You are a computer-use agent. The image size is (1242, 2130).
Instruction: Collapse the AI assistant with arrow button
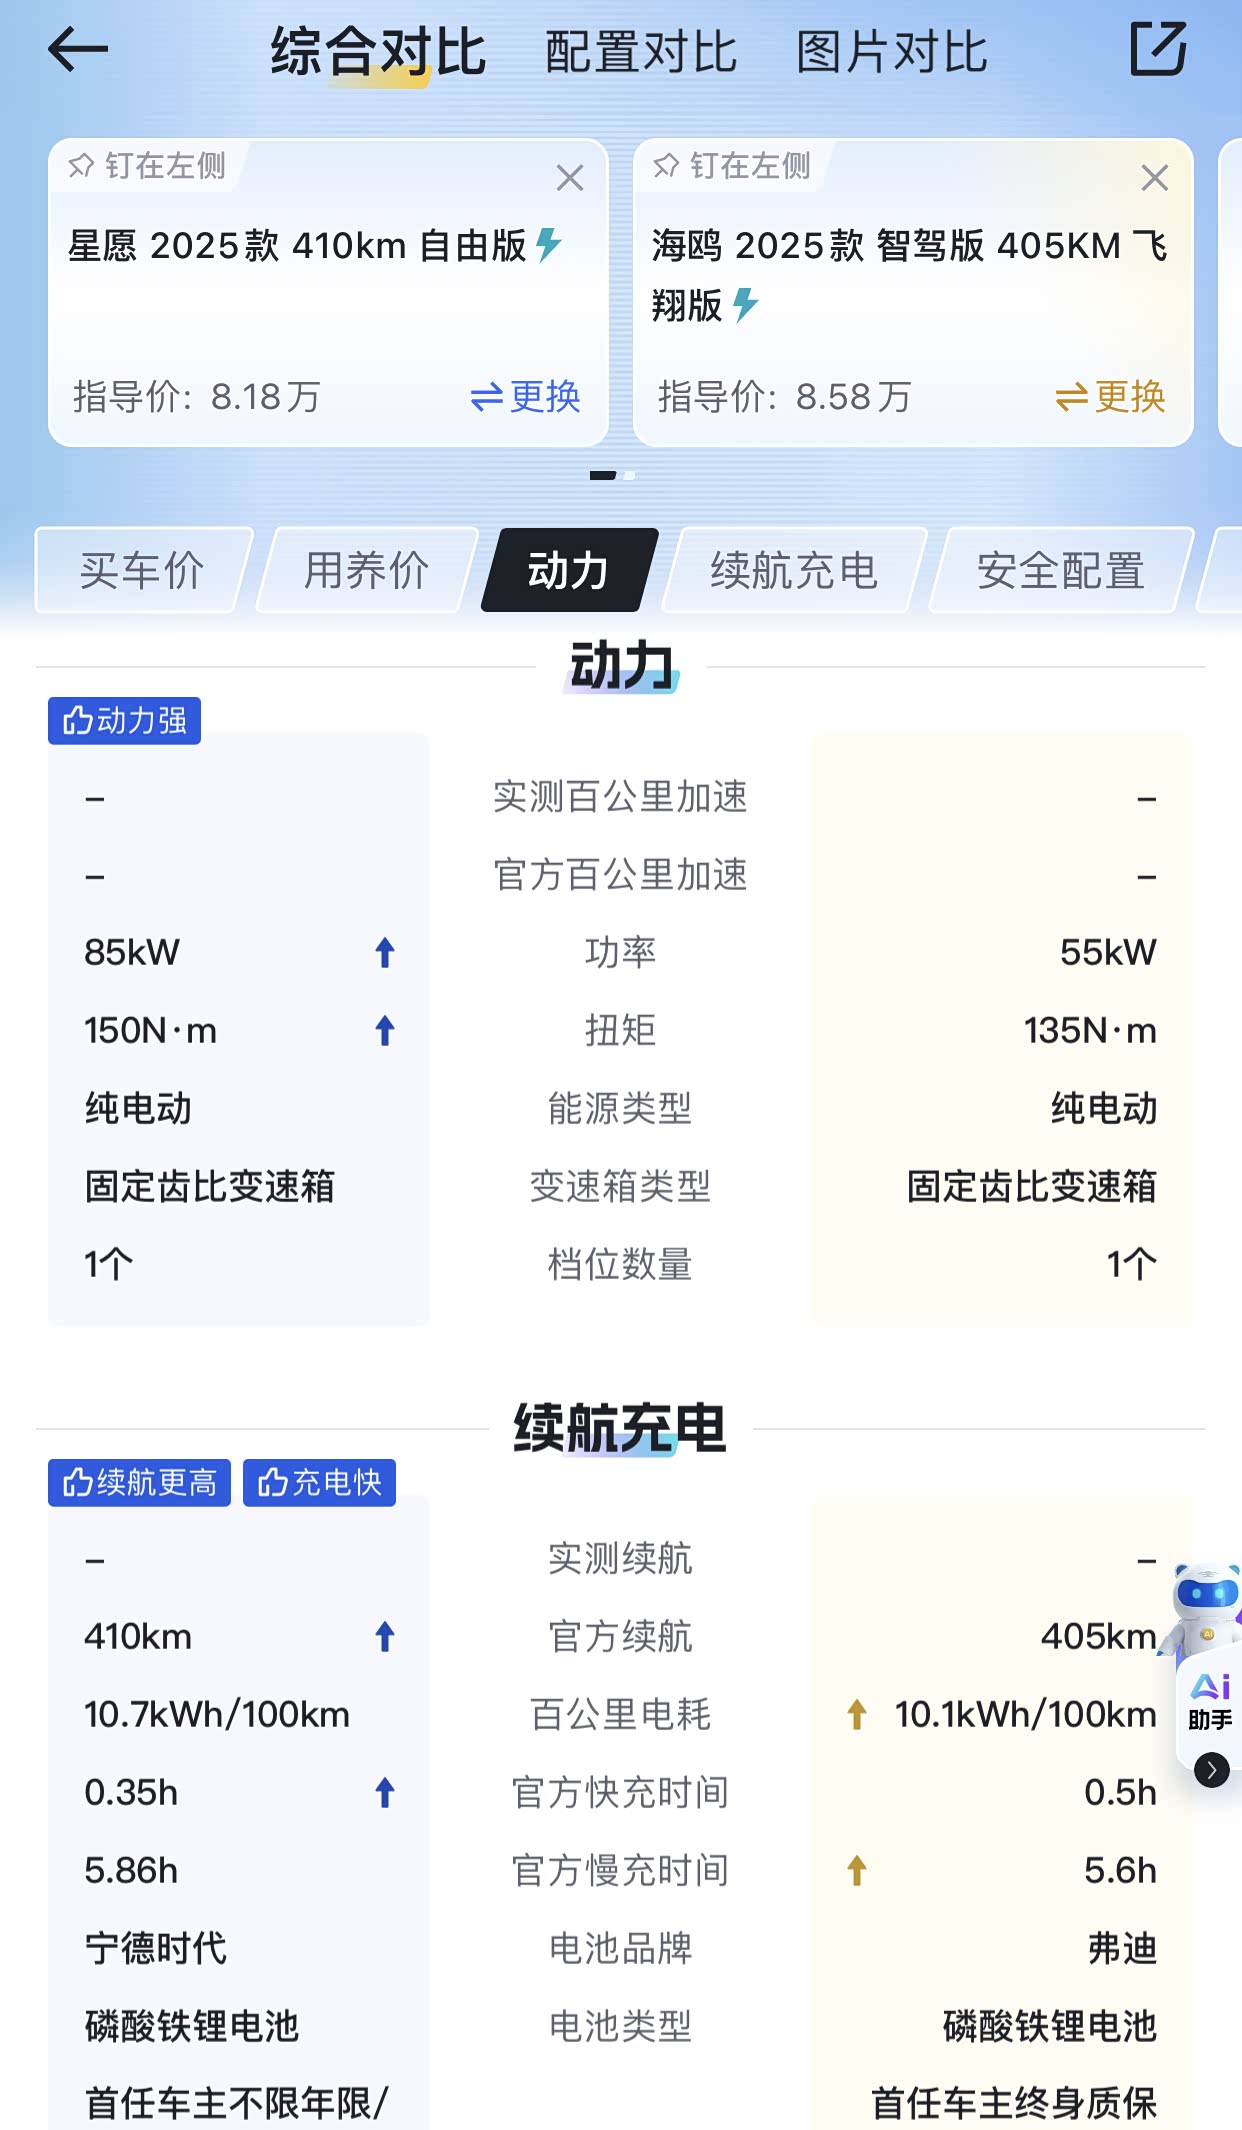[1211, 1770]
